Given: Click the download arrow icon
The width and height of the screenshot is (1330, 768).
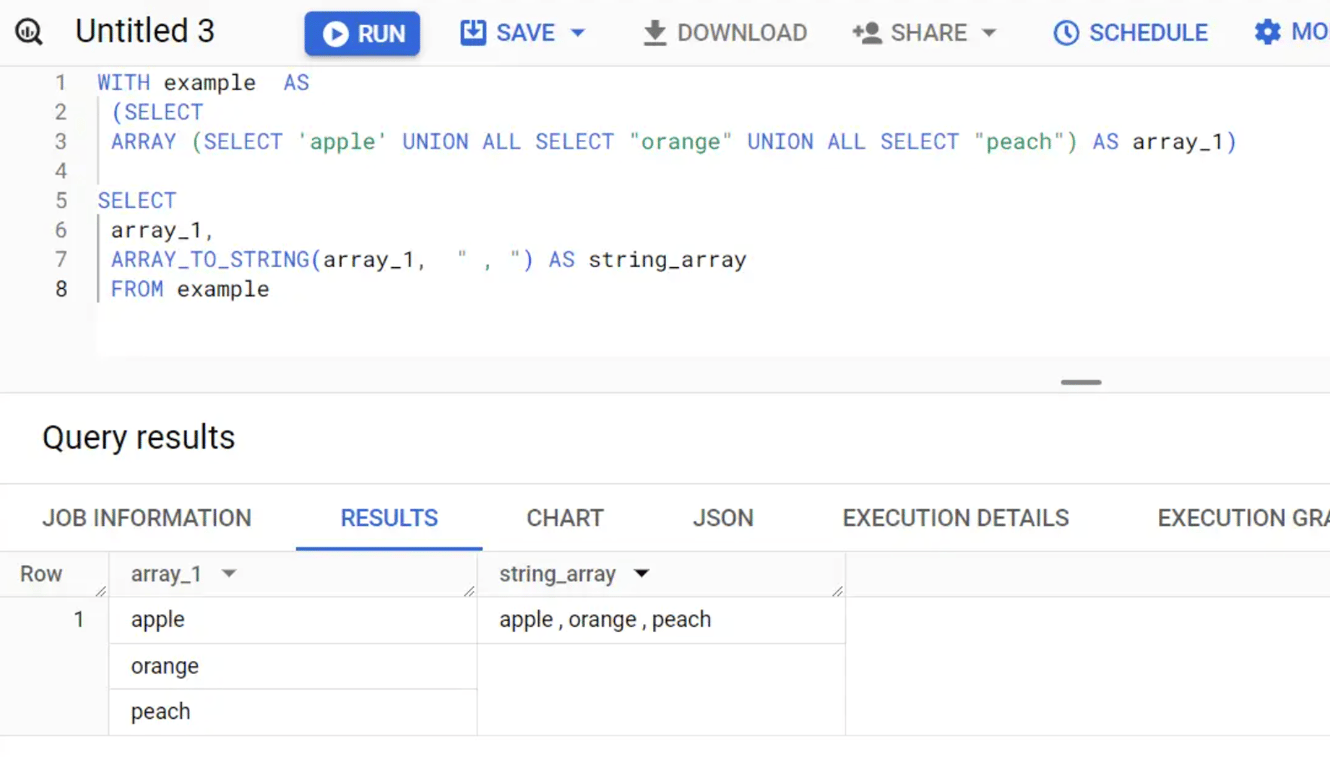Looking at the screenshot, I should pyautogui.click(x=655, y=33).
